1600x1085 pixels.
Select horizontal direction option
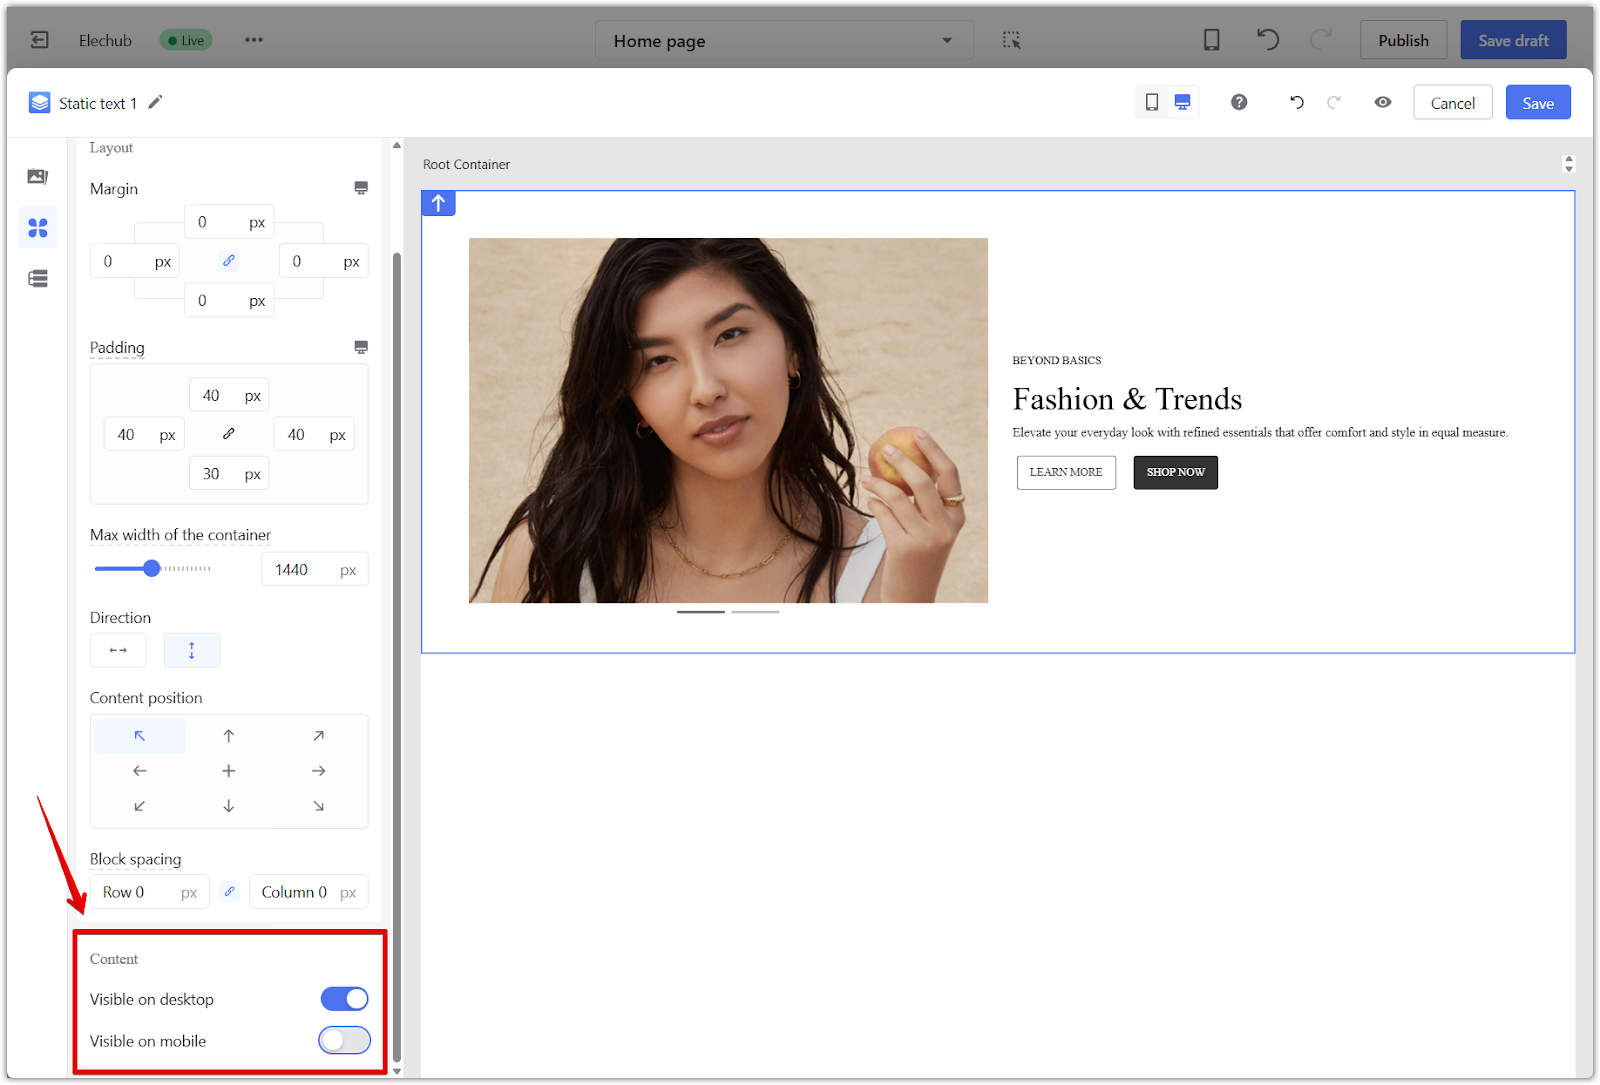point(118,650)
